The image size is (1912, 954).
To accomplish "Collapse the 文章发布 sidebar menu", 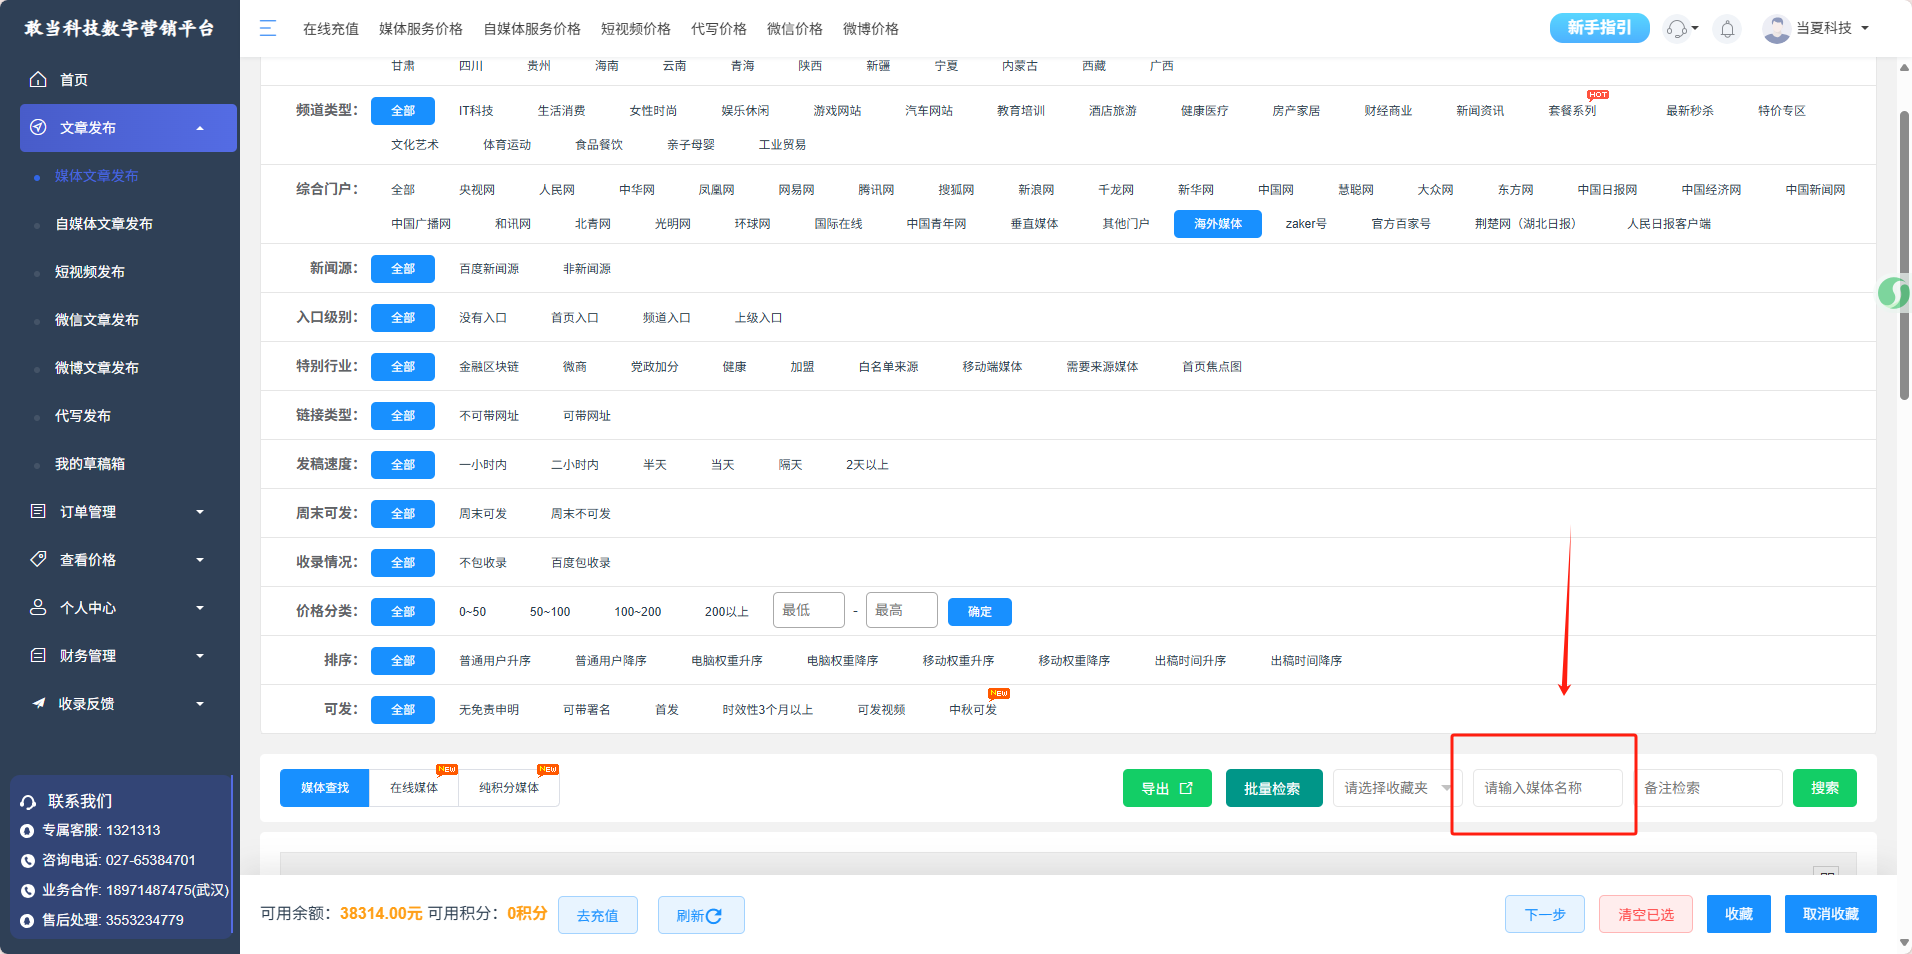I will click(x=200, y=128).
